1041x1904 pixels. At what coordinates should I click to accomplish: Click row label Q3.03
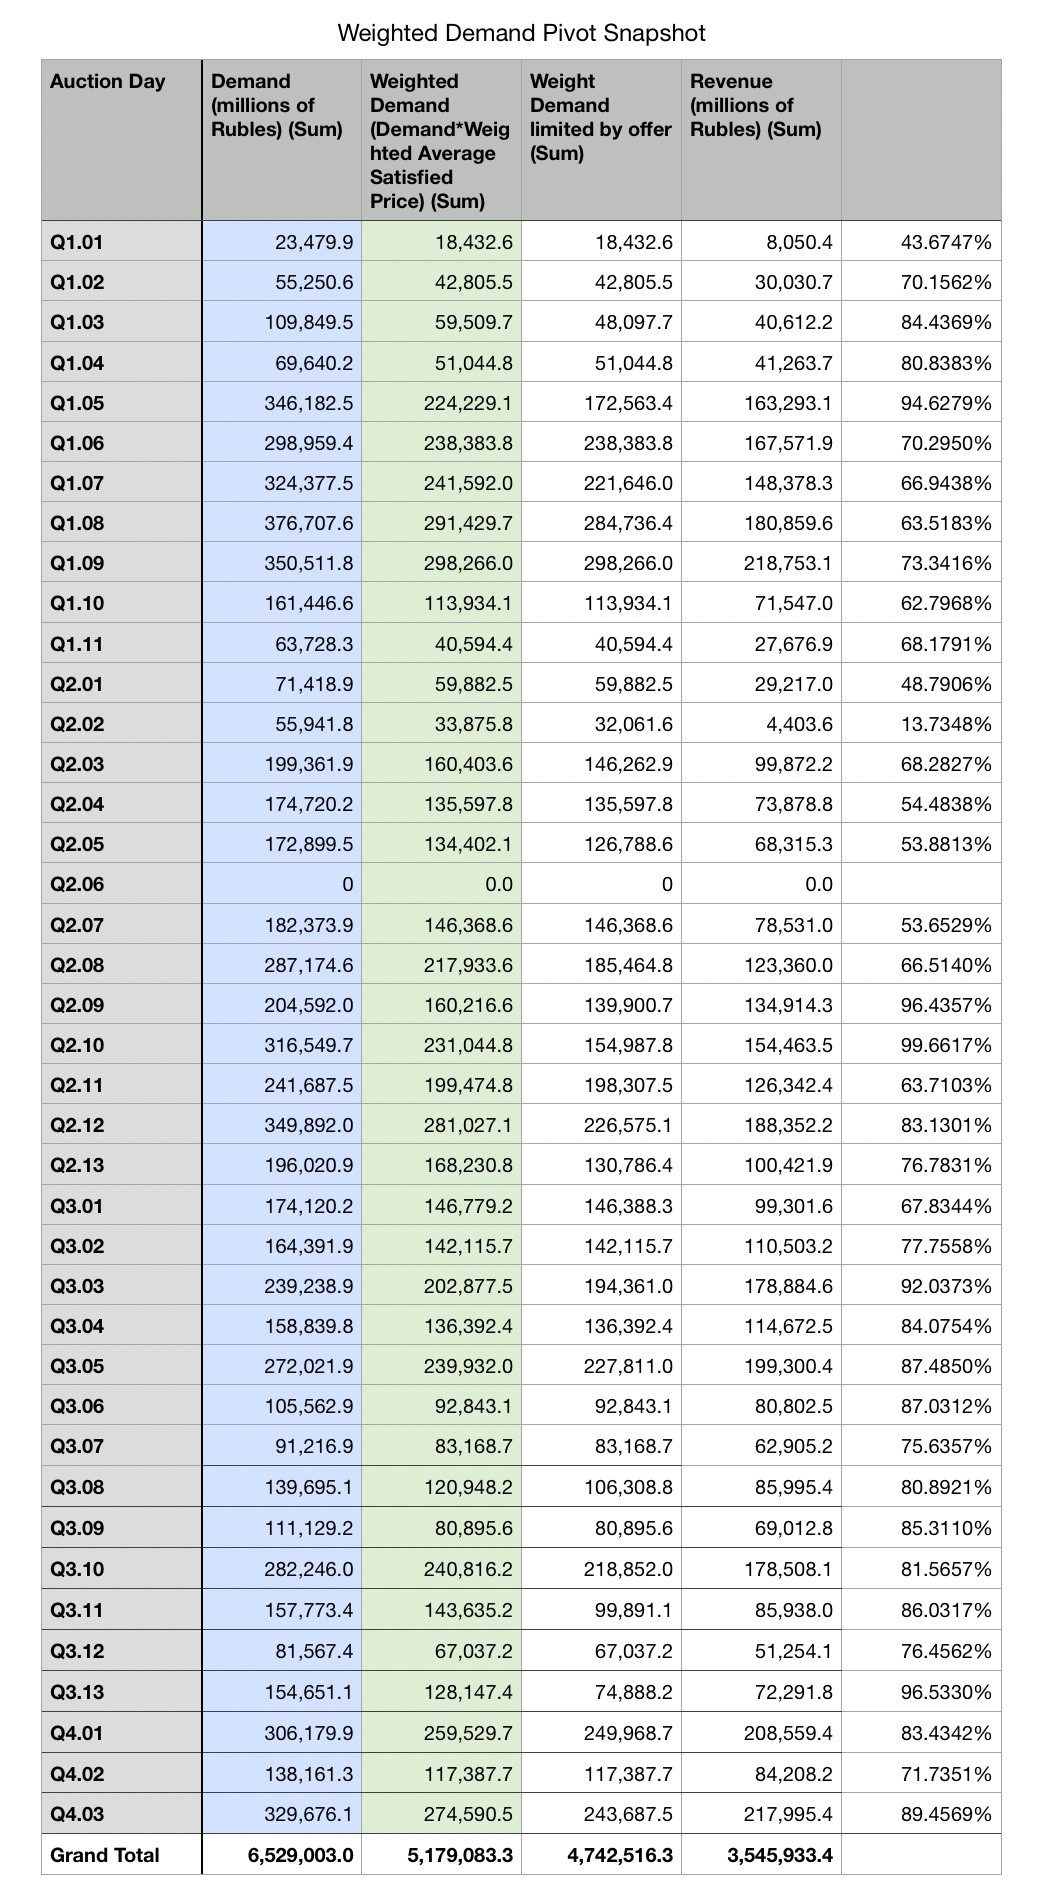[x=121, y=1286]
